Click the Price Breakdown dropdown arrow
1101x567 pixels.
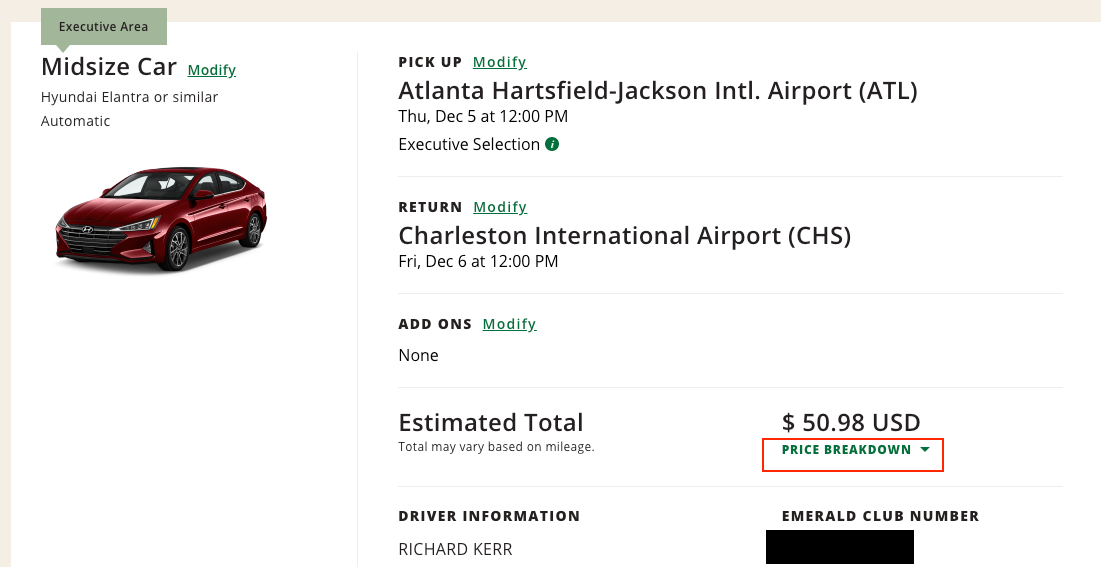(x=925, y=450)
